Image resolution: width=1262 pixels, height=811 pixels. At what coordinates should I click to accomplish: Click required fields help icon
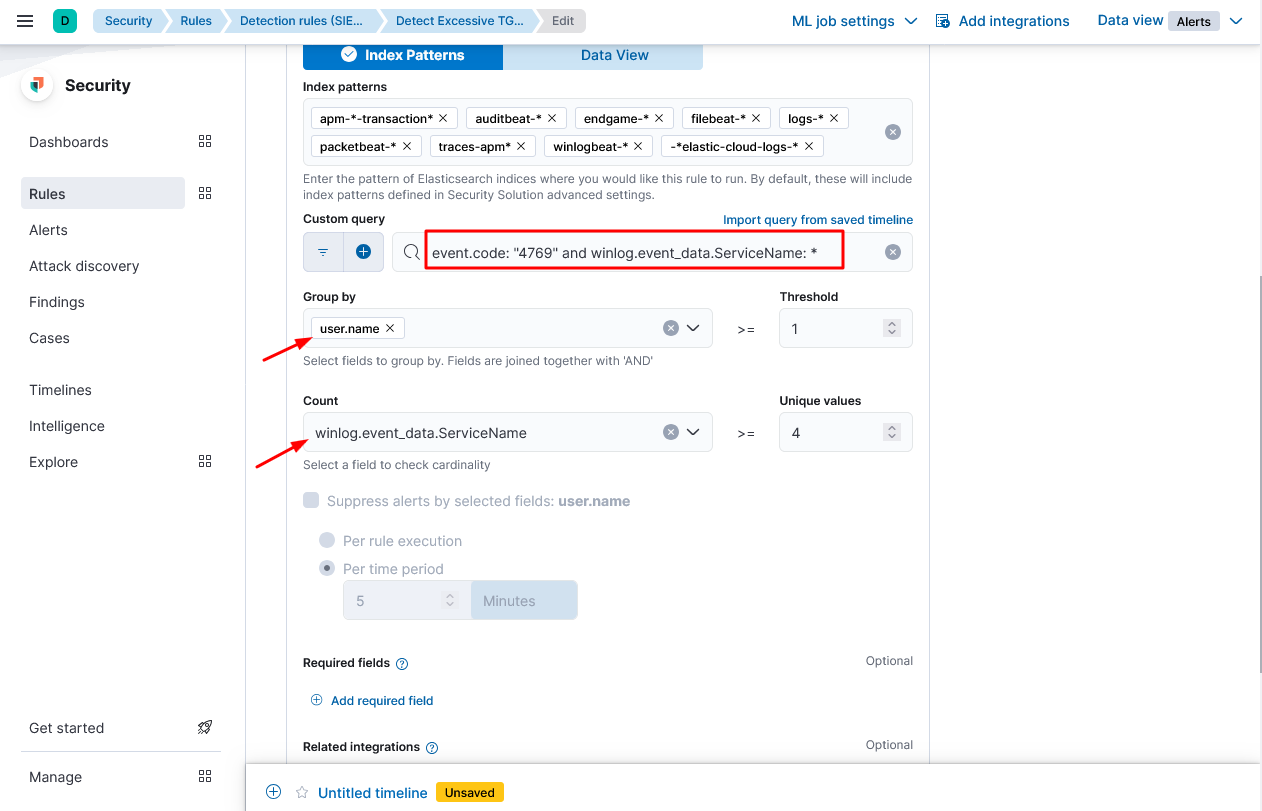[402, 664]
